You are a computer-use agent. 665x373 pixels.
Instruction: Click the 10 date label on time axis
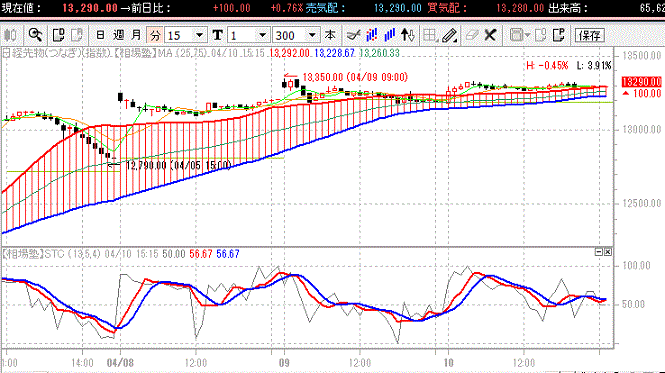tap(448, 363)
